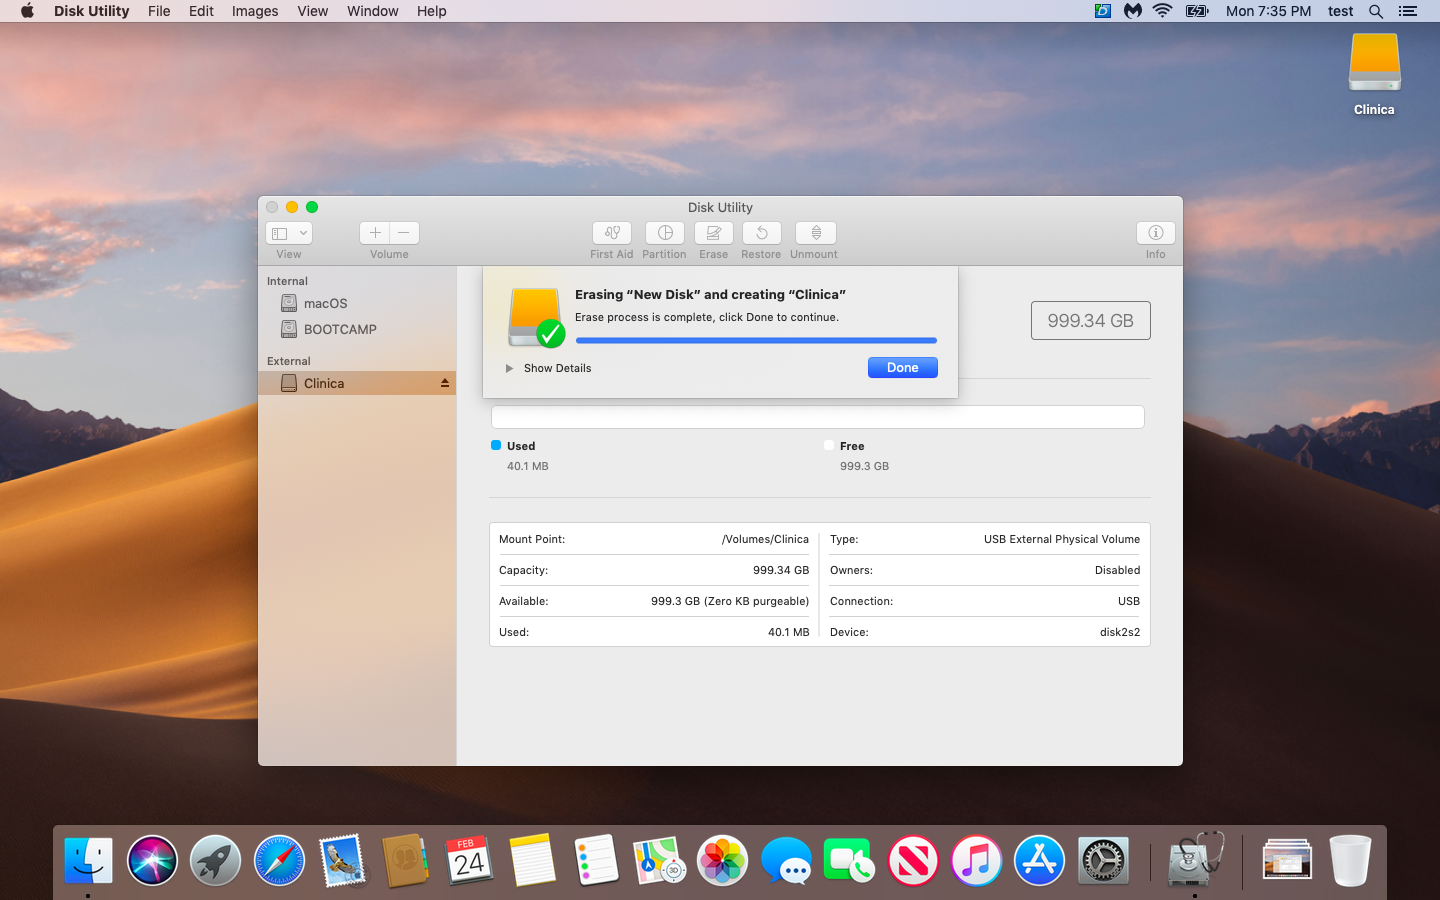Open the View sidebar dropdown
This screenshot has height=900, width=1440.
(289, 233)
